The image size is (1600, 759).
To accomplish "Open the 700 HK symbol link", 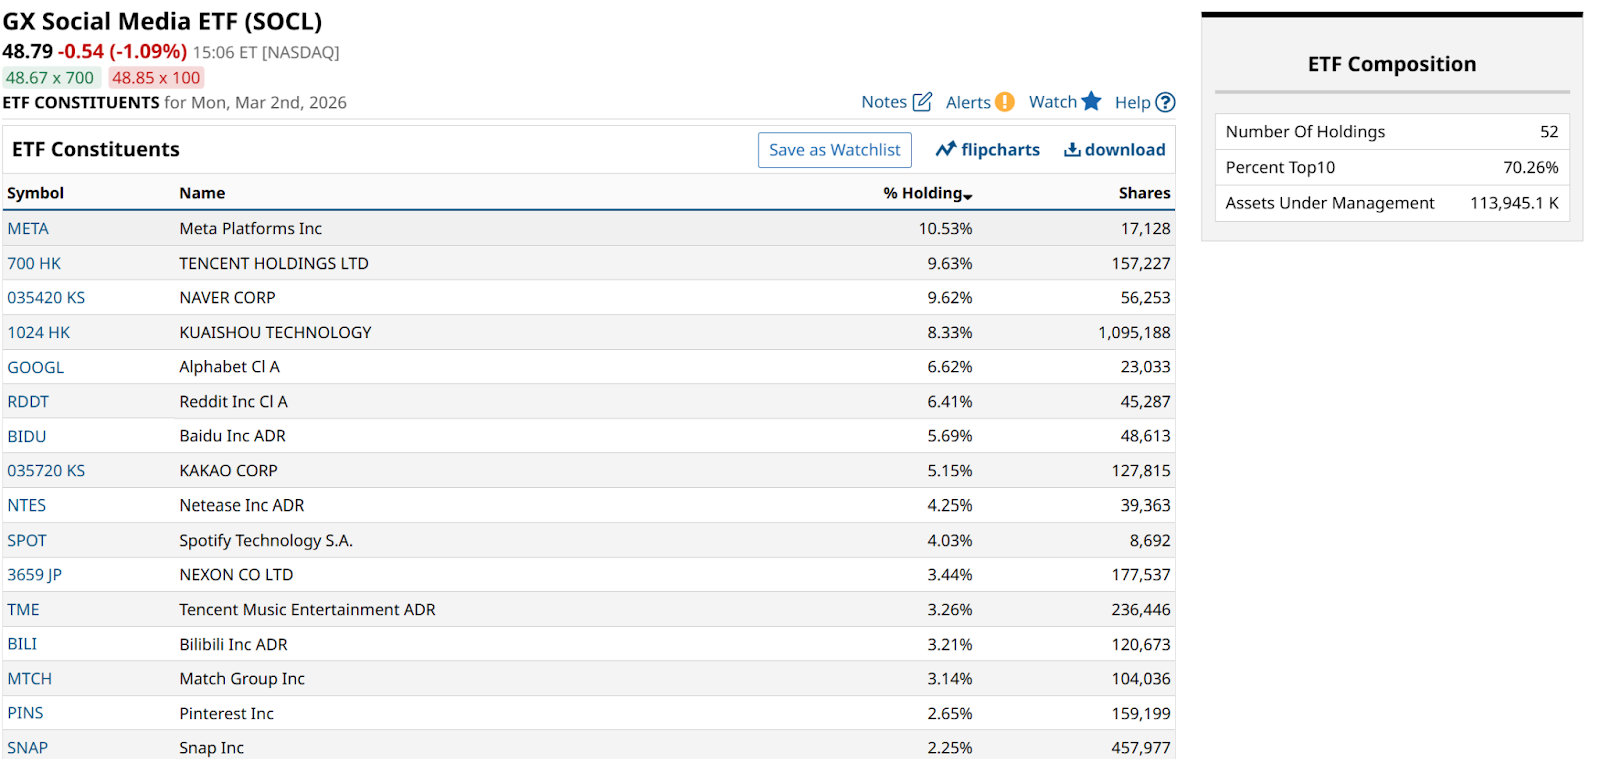I will point(34,264).
